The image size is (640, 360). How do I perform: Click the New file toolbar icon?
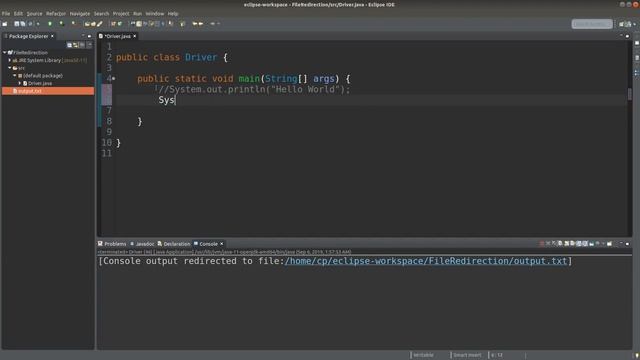coord(4,24)
